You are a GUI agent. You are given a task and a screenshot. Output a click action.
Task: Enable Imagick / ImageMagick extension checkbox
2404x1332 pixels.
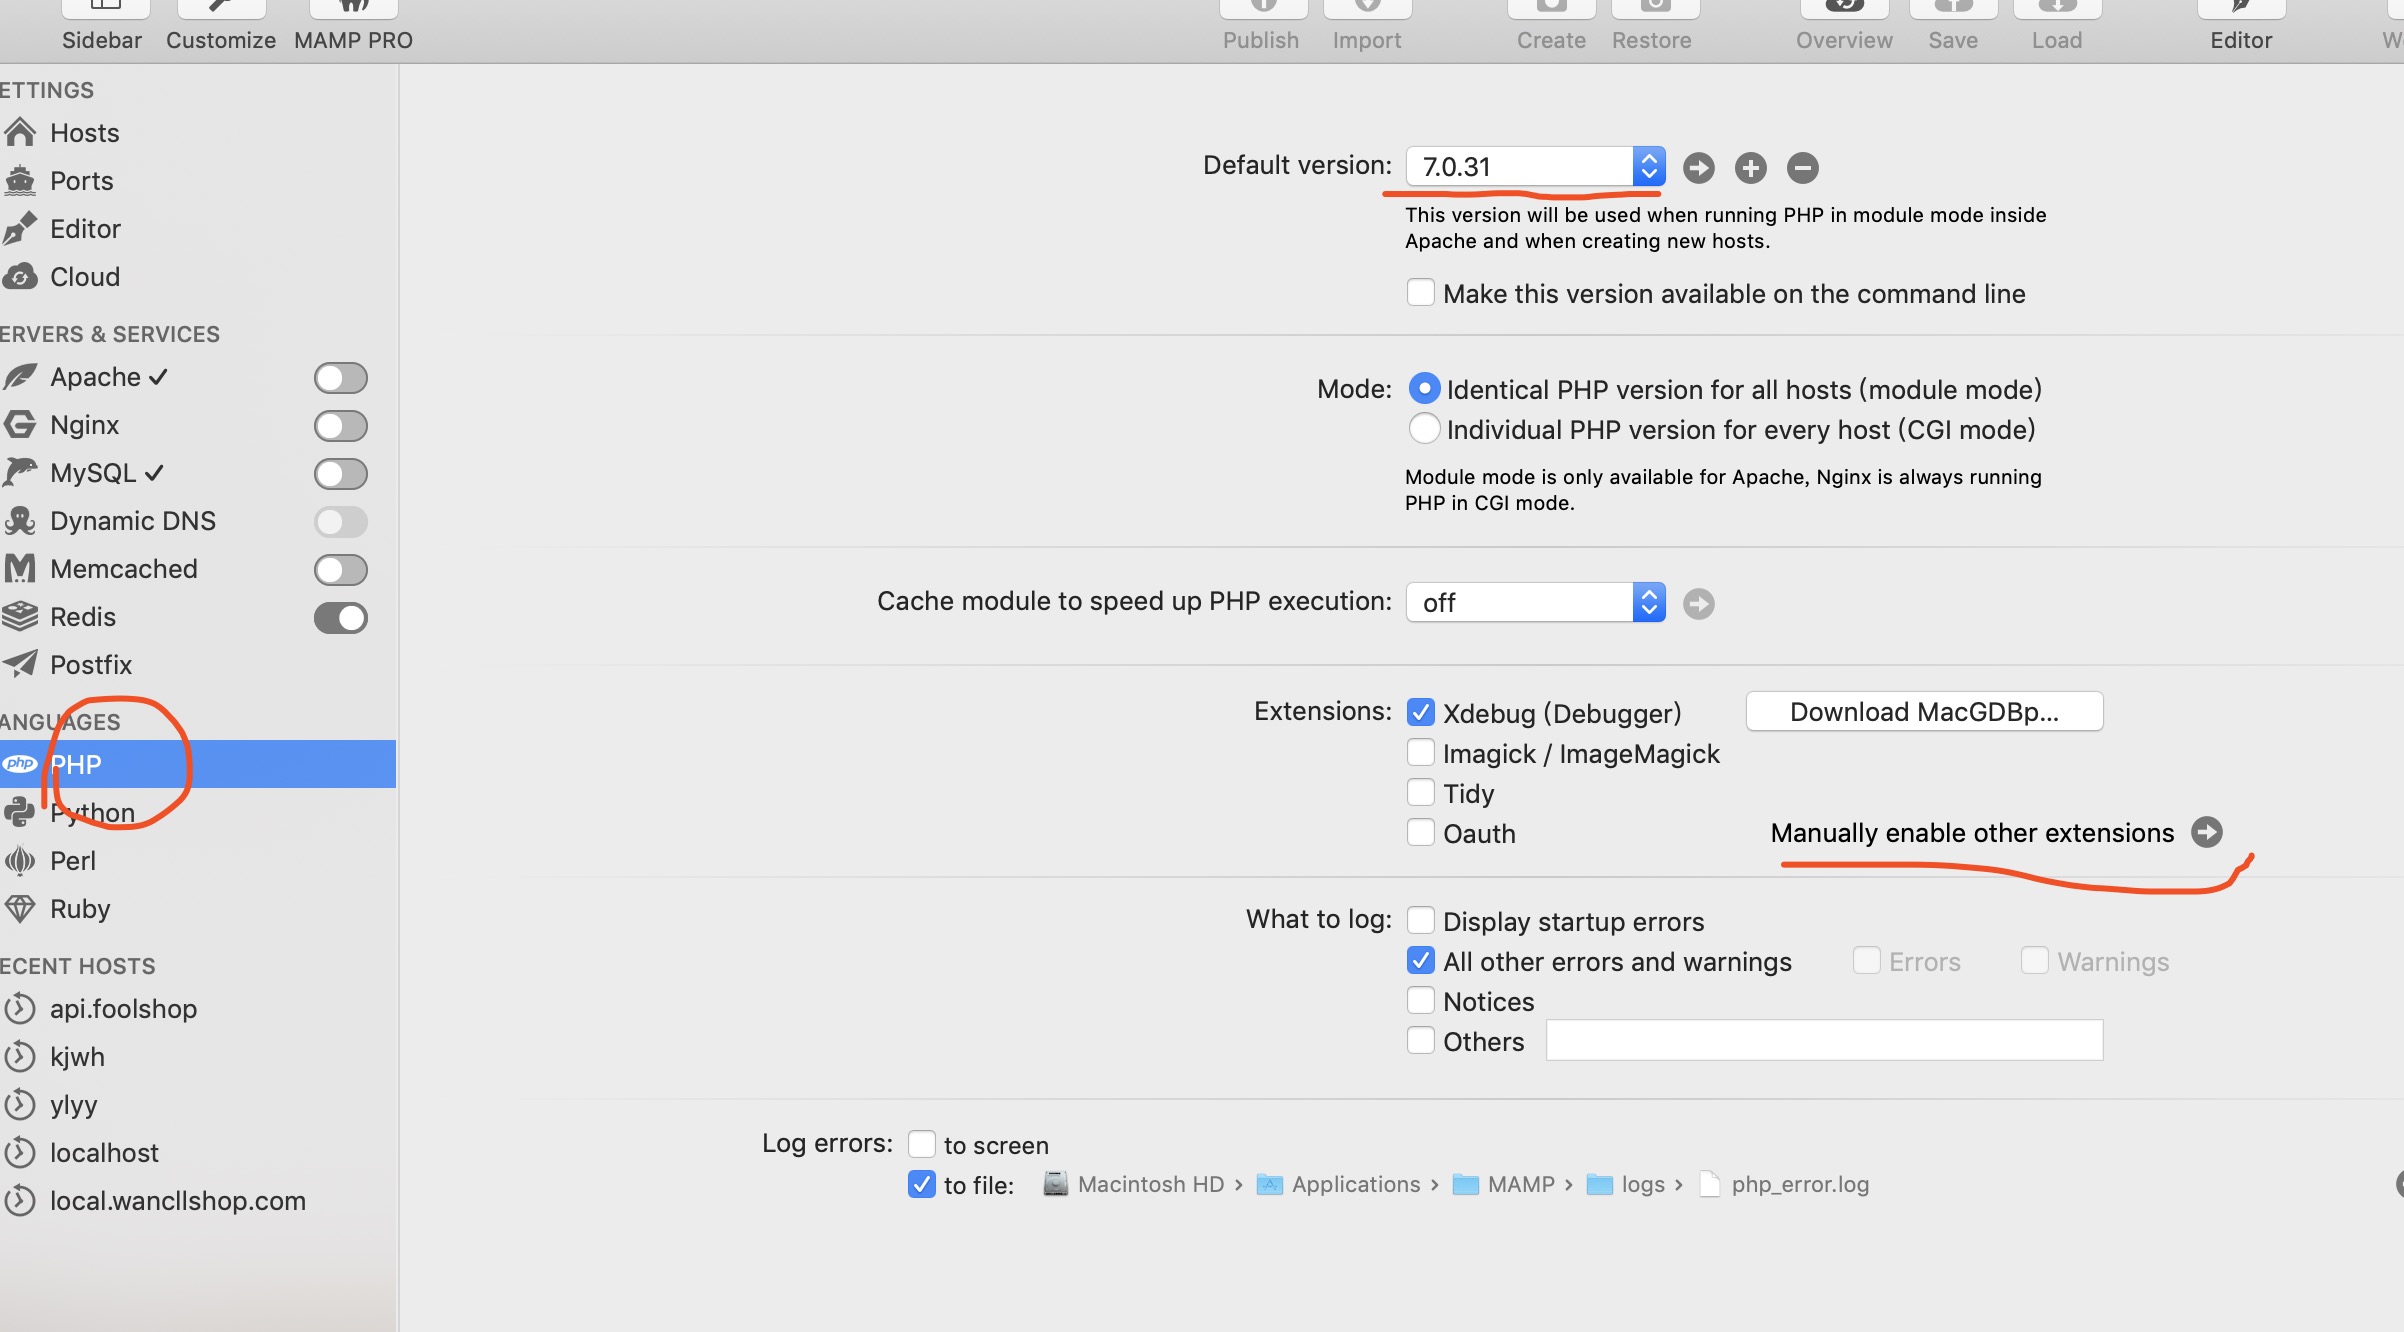click(x=1420, y=753)
